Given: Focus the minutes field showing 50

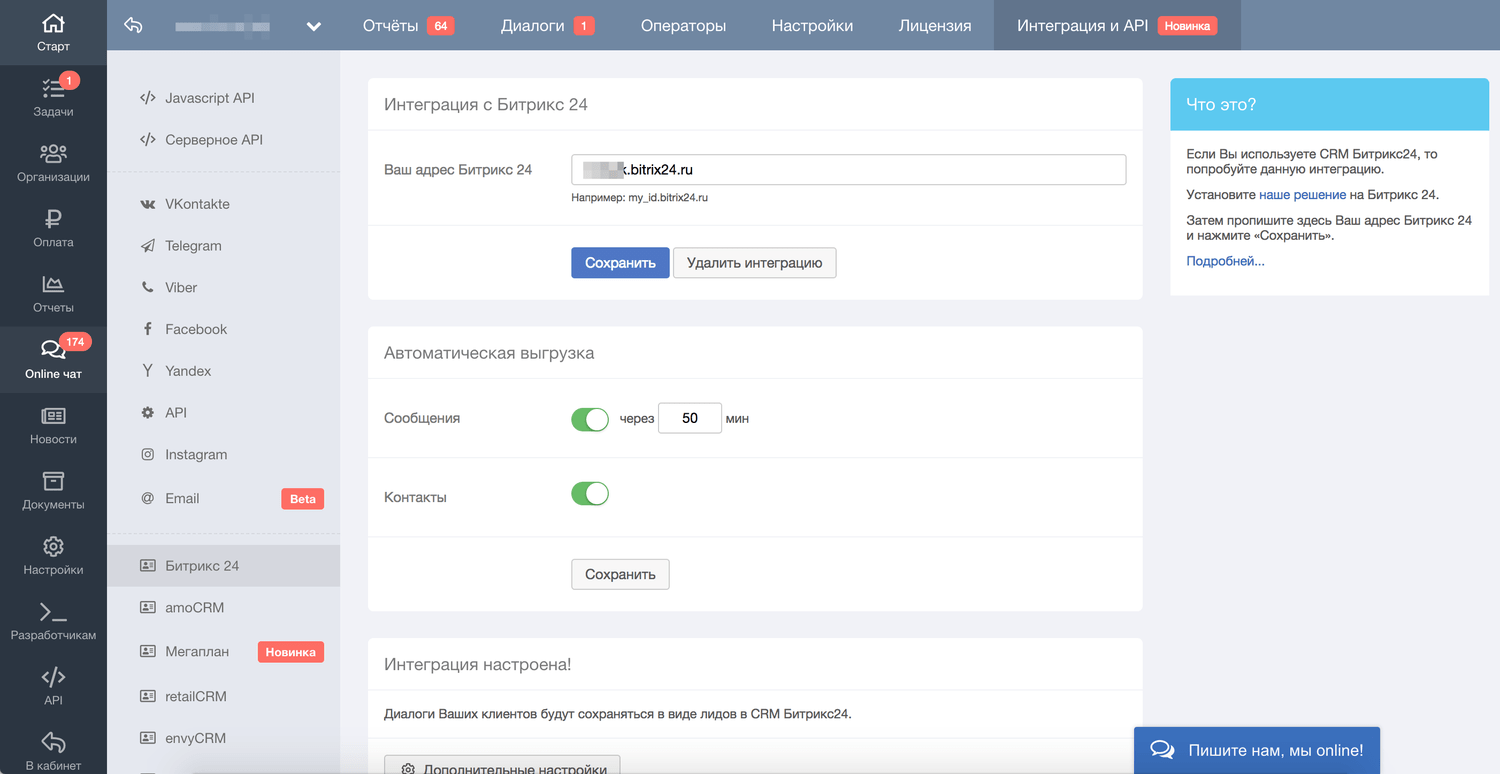Looking at the screenshot, I should point(690,418).
